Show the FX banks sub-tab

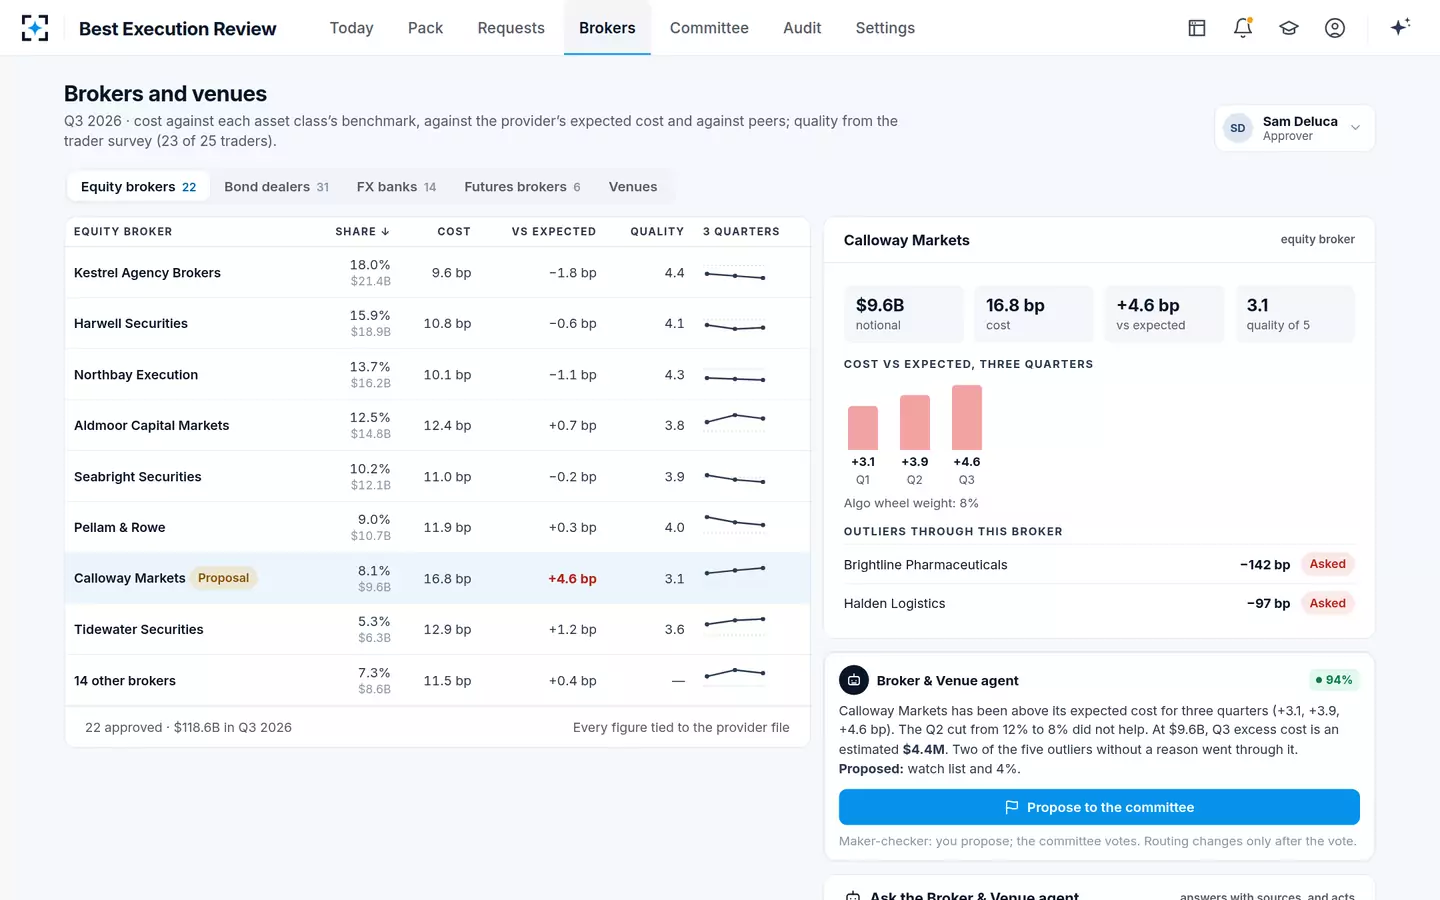tap(397, 187)
